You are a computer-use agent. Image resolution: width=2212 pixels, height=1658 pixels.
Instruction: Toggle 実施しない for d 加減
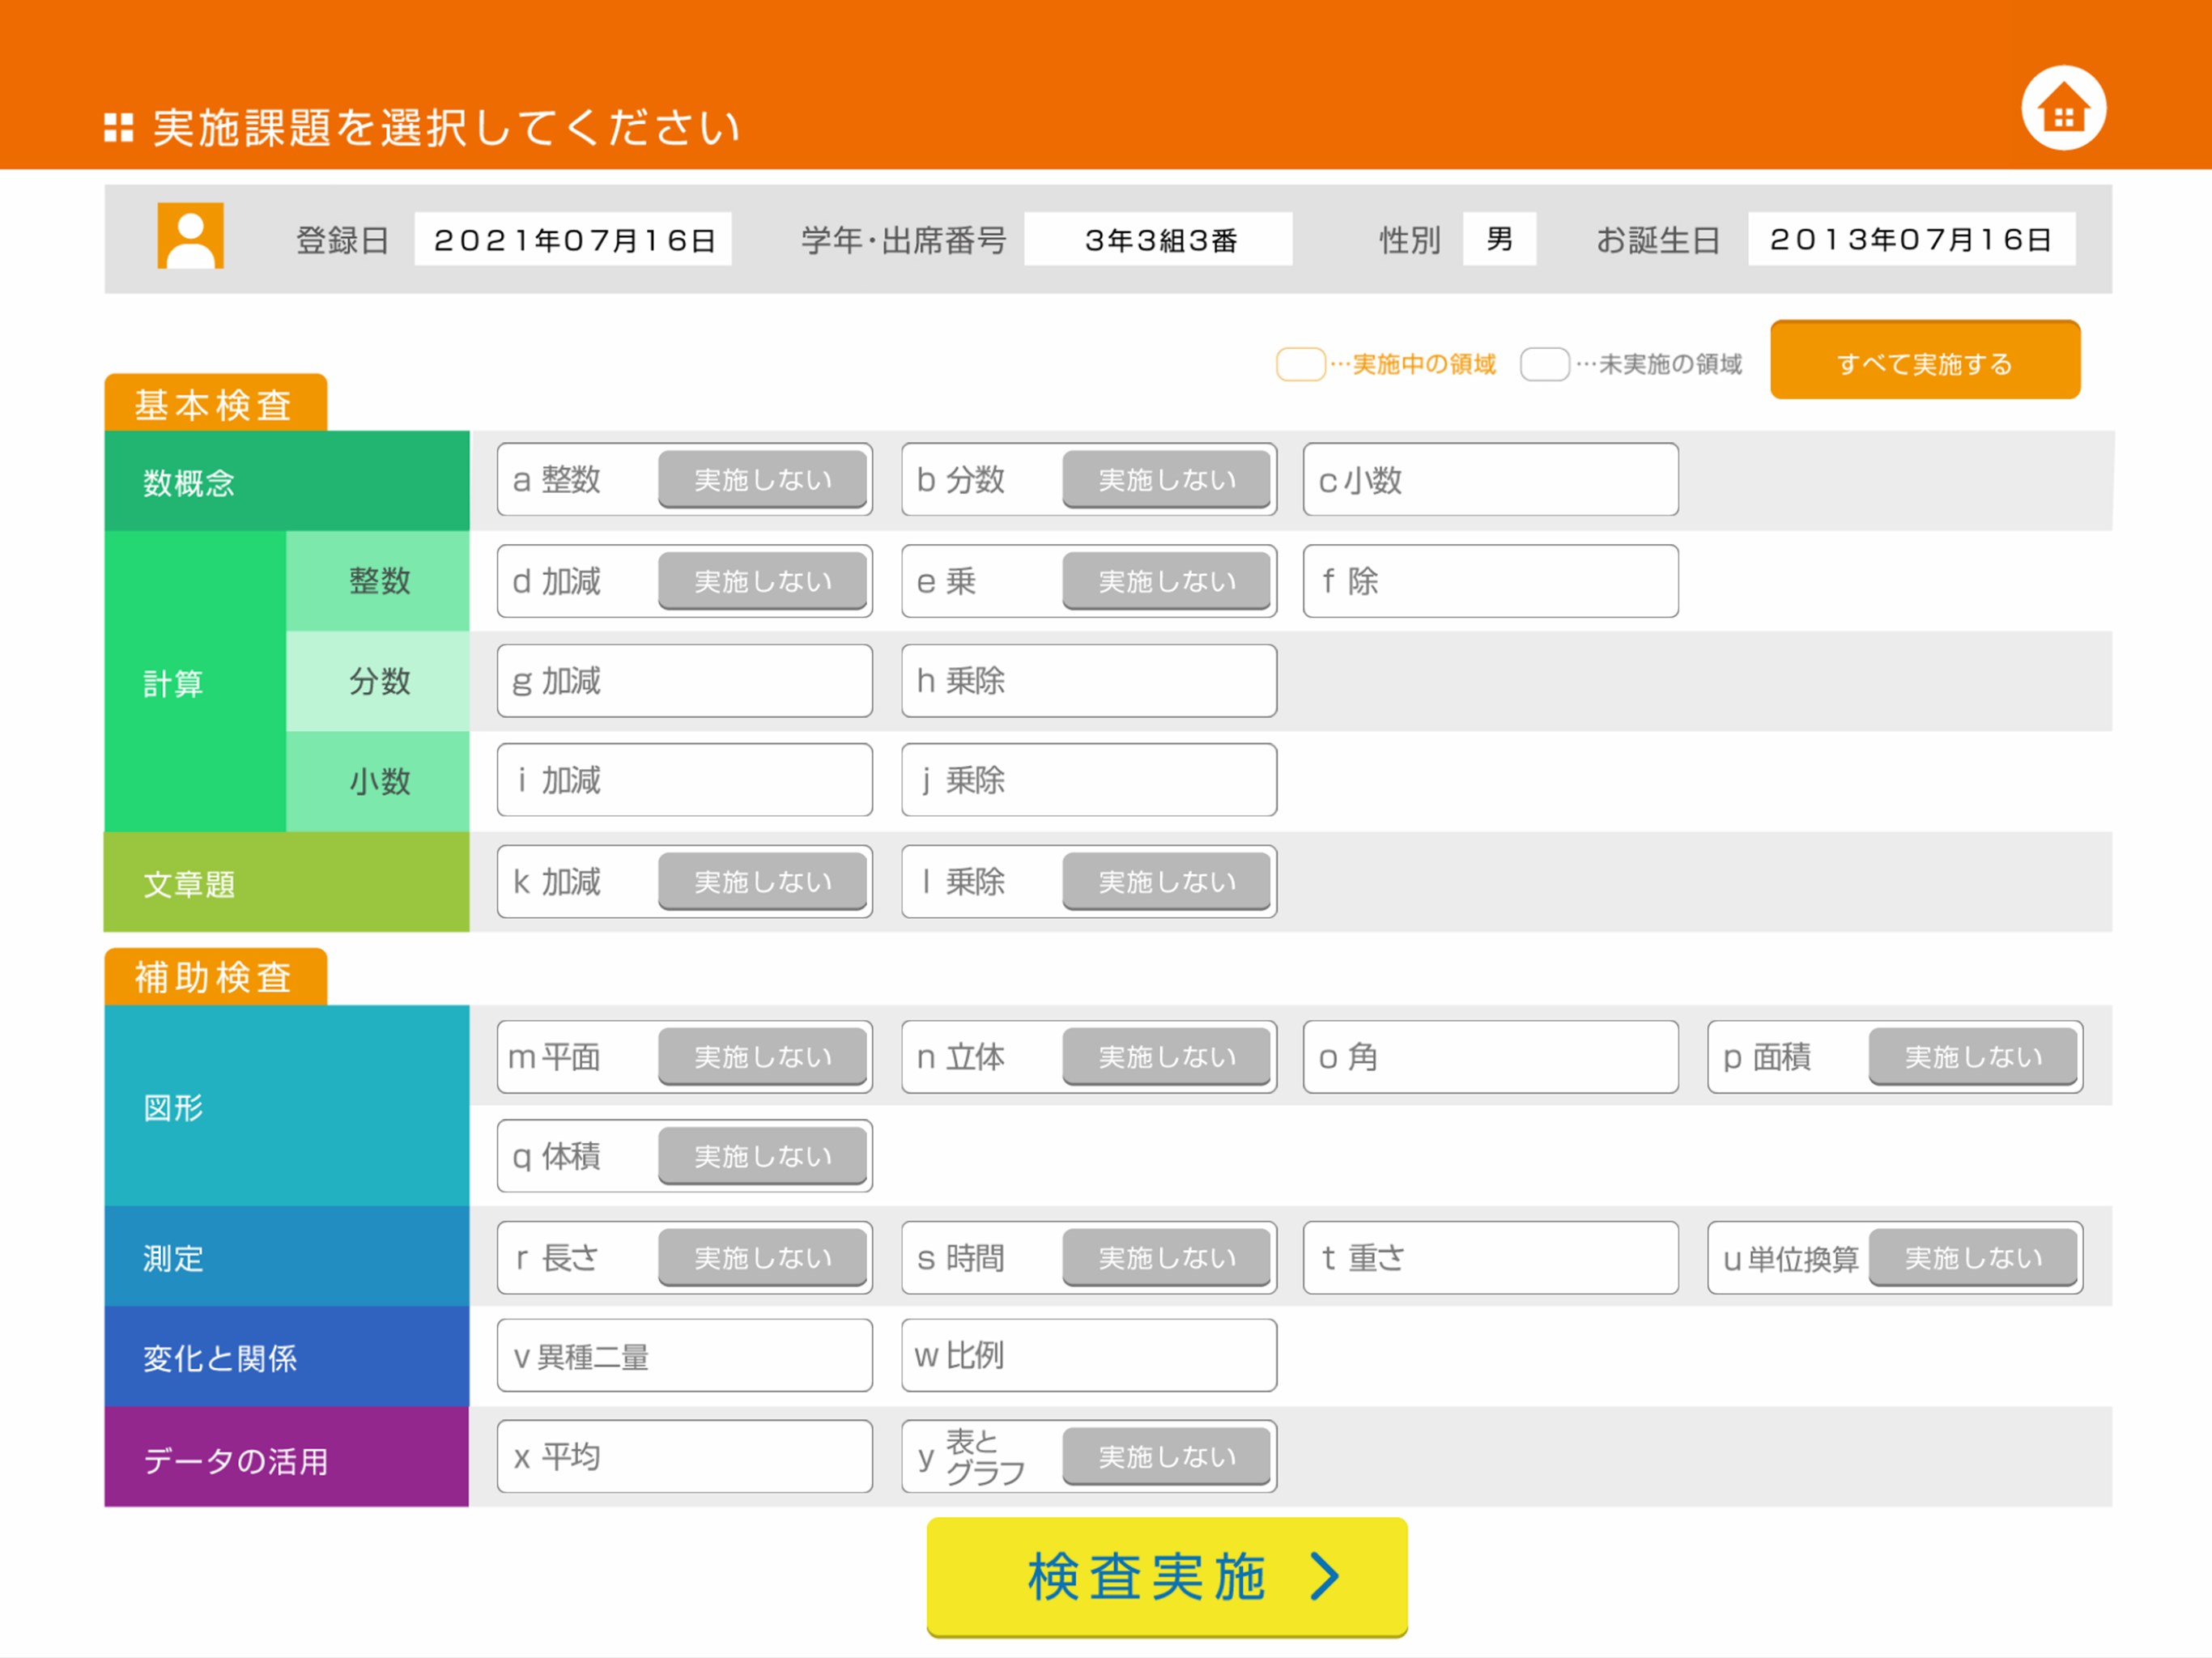[x=762, y=581]
